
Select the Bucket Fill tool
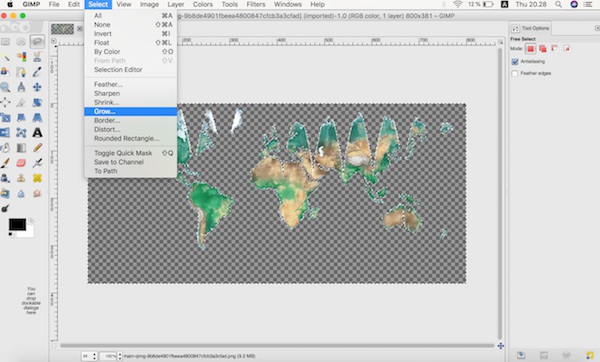[5, 148]
